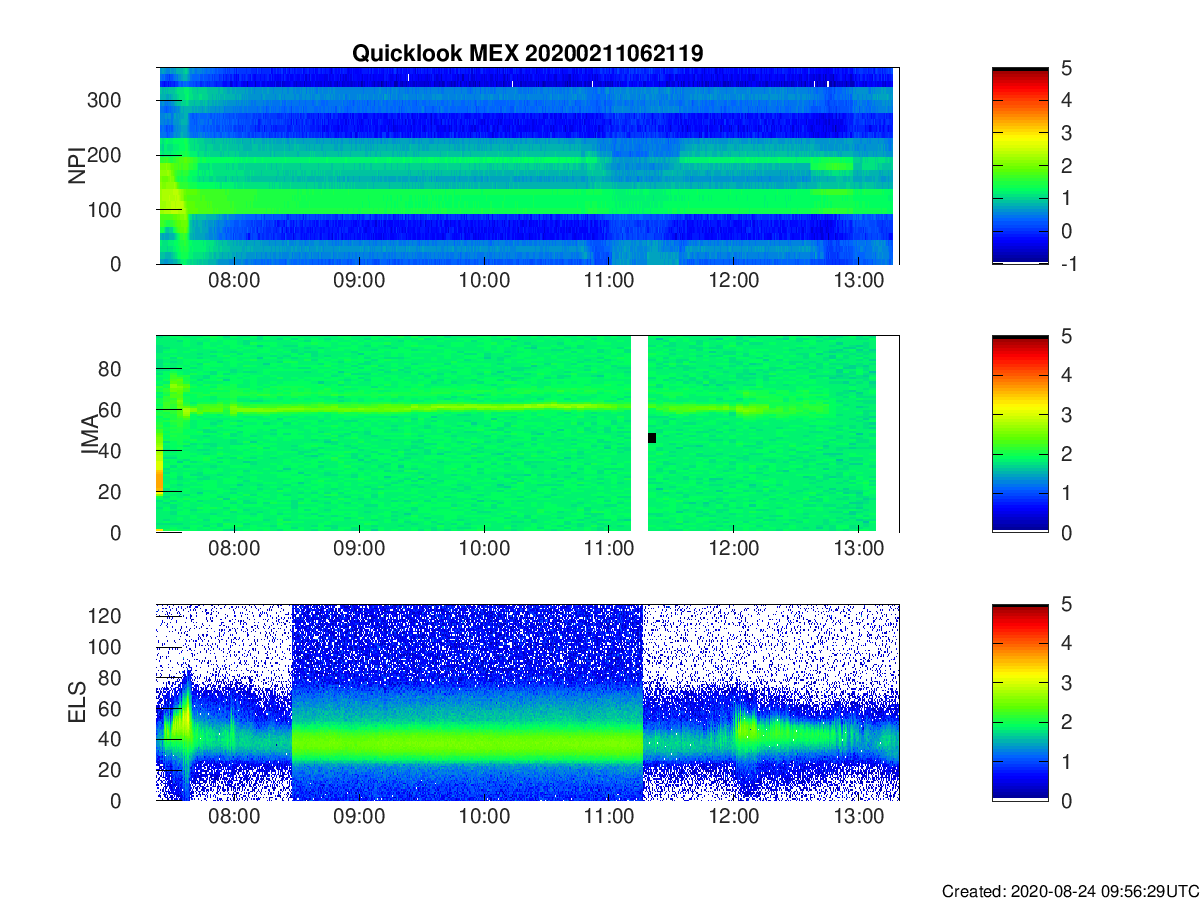Click the NPI spectrogram plot area
Viewport: 1200px width, 900px height.
point(528,166)
